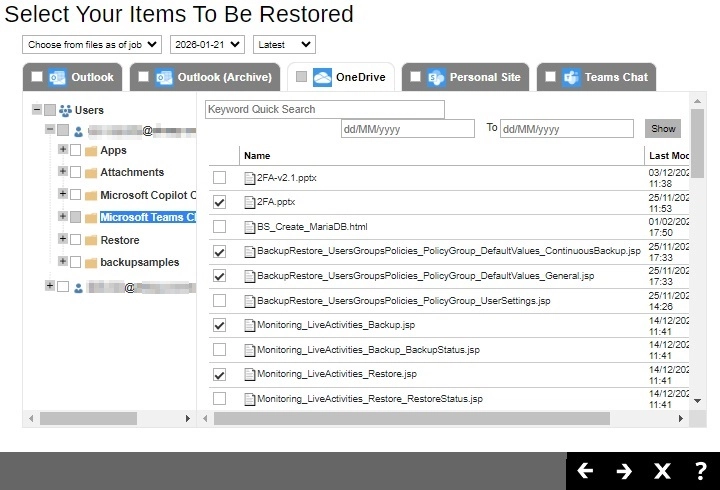The width and height of the screenshot is (720, 490).
Task: Check the Monitoring_LiveActivities_Backup_BackupStatus.jsp checkbox
Action: click(219, 349)
